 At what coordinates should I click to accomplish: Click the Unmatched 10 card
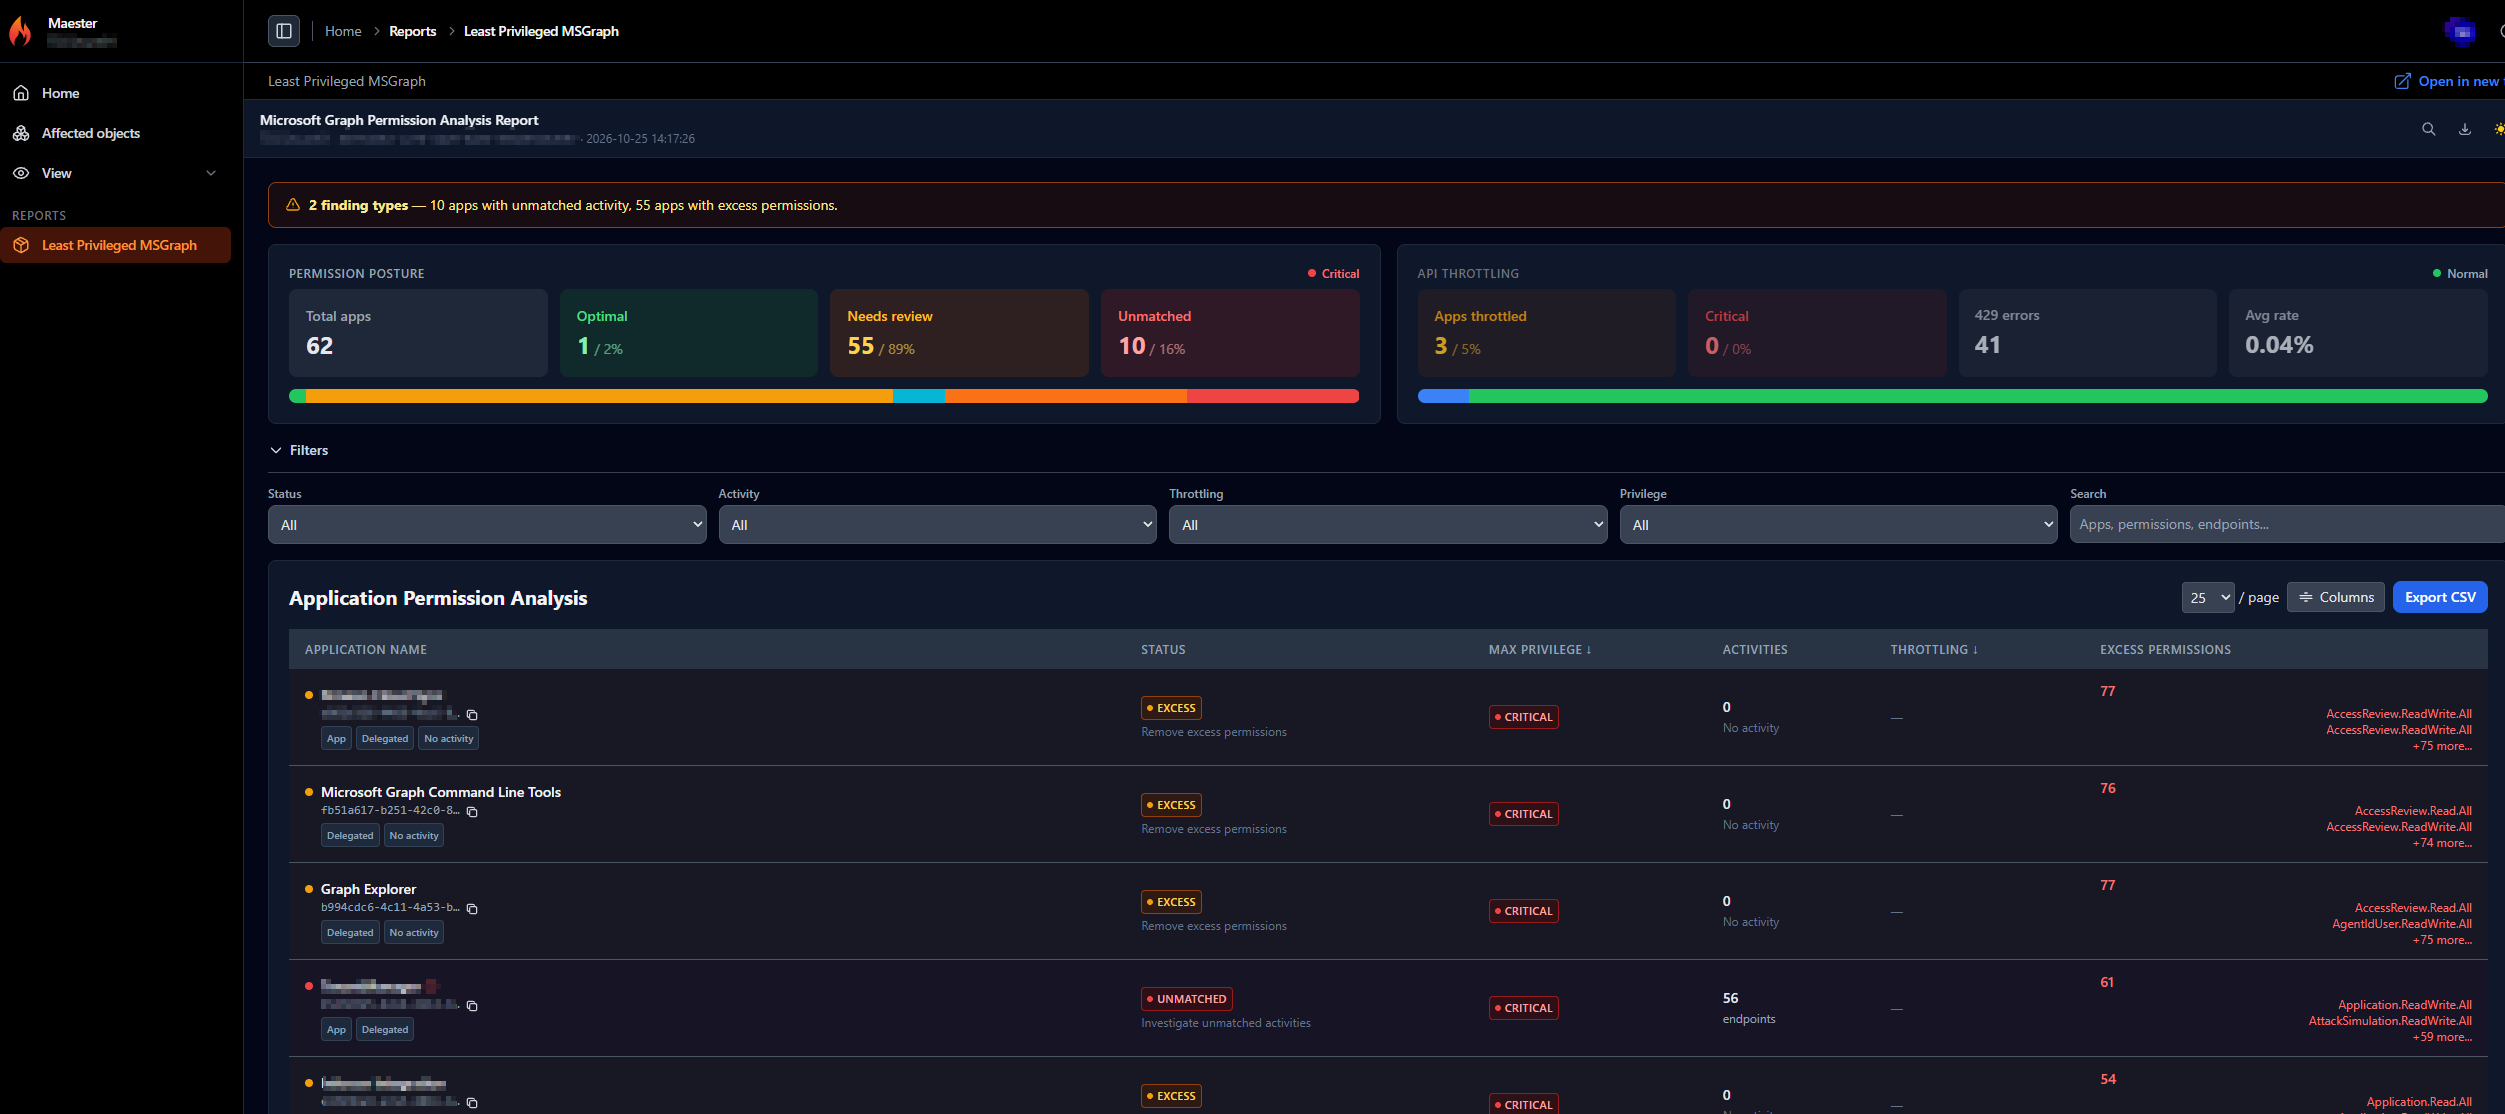tap(1230, 333)
